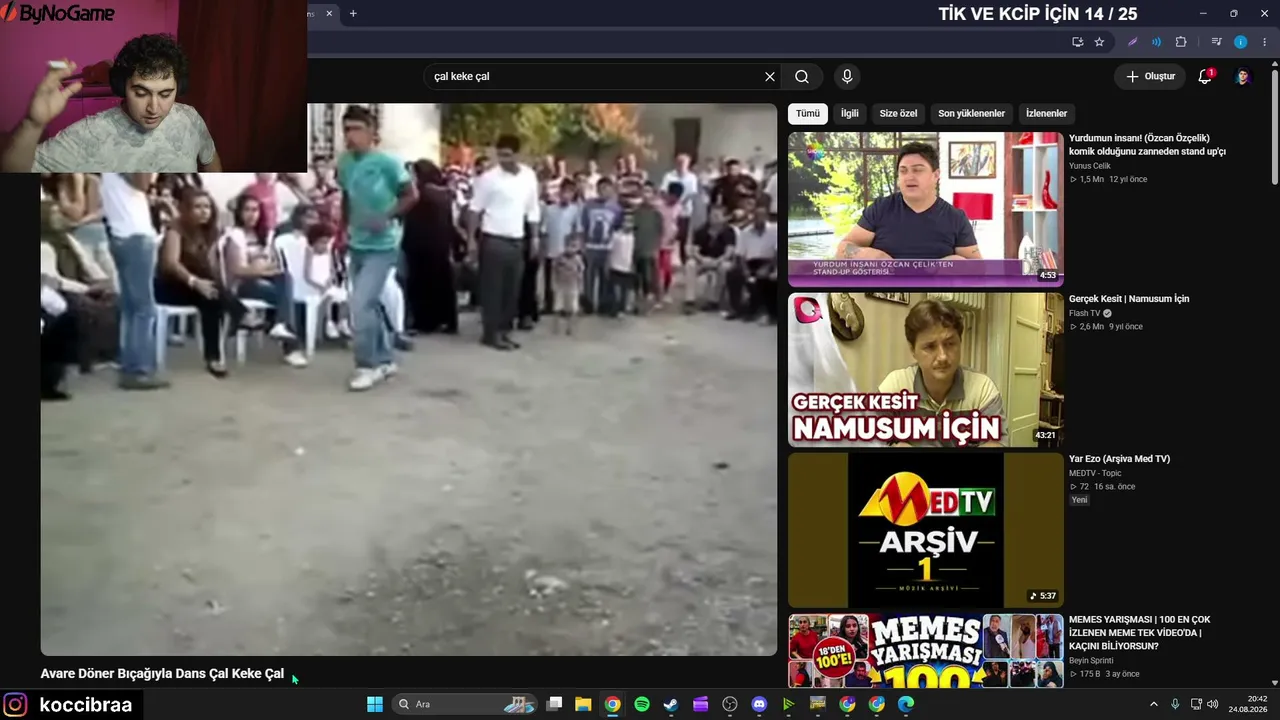Image resolution: width=1280 pixels, height=720 pixels.
Task: Open Microsoft Edge from the taskbar
Action: [x=906, y=704]
